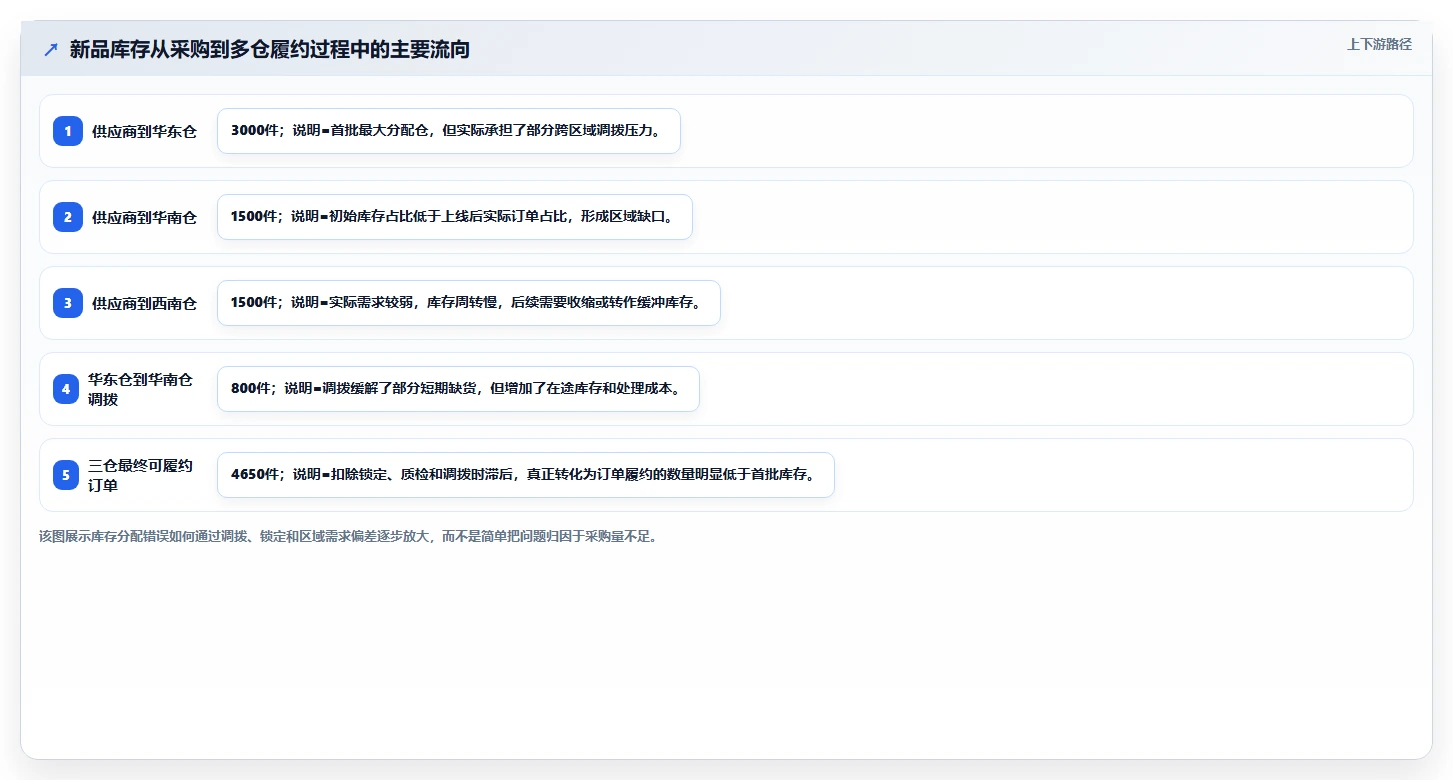Open the 3000件 description box
Screen dimensions: 1453x780
(449, 131)
